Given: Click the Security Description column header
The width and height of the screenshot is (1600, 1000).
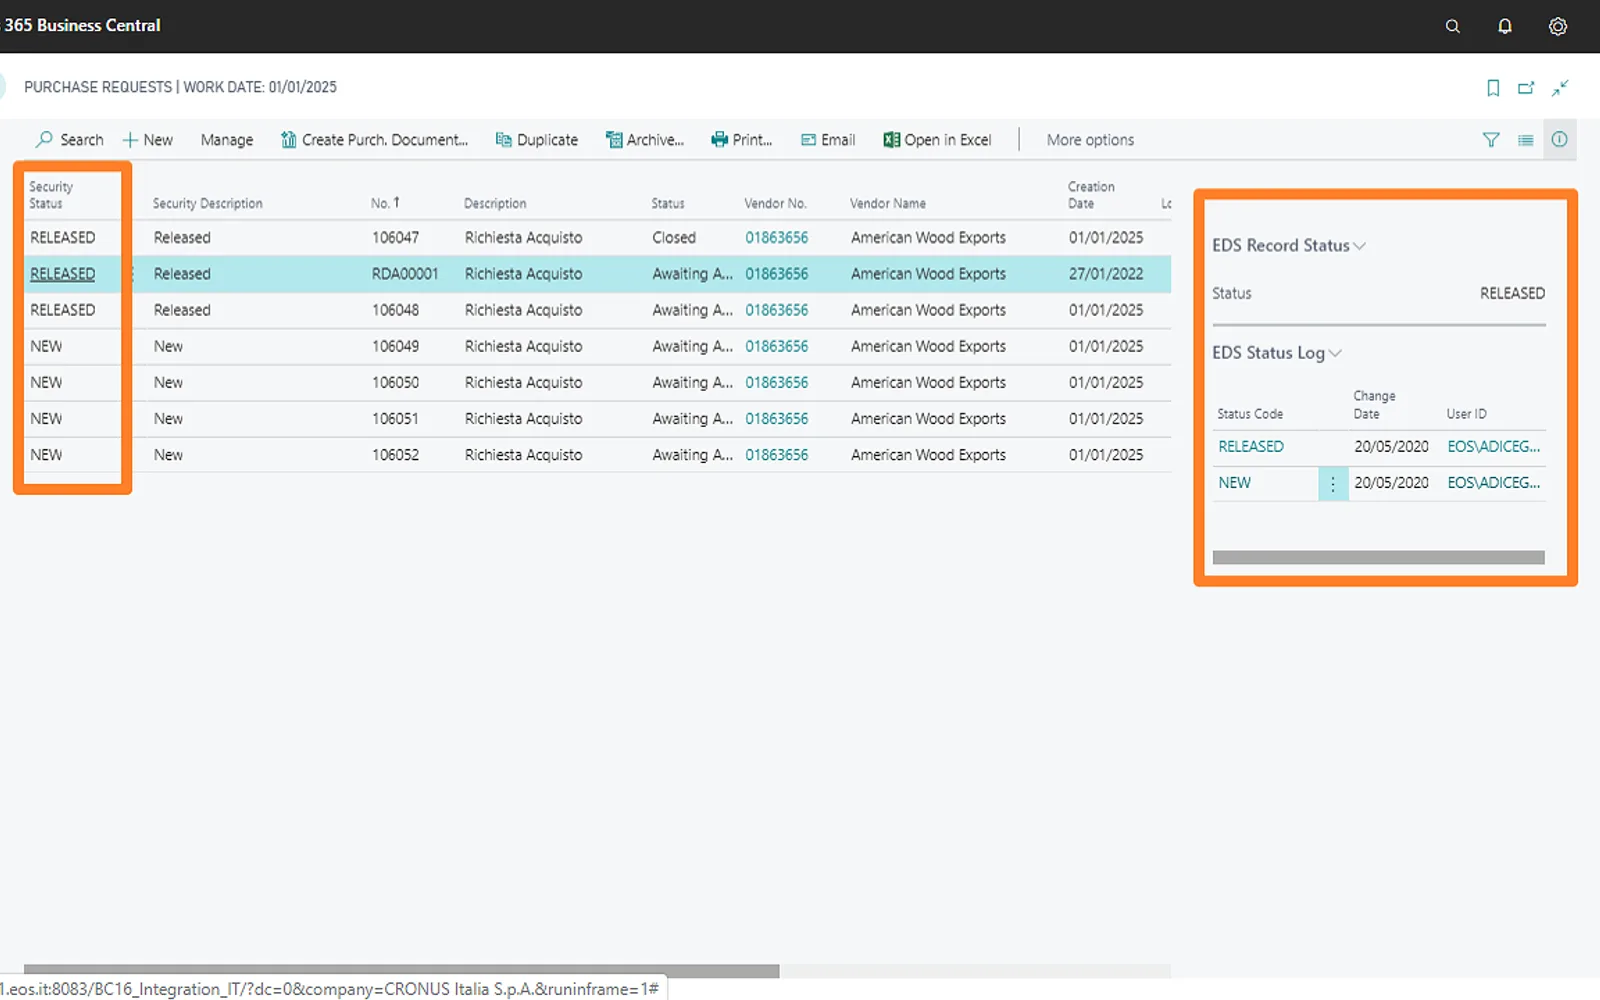Looking at the screenshot, I should [207, 203].
